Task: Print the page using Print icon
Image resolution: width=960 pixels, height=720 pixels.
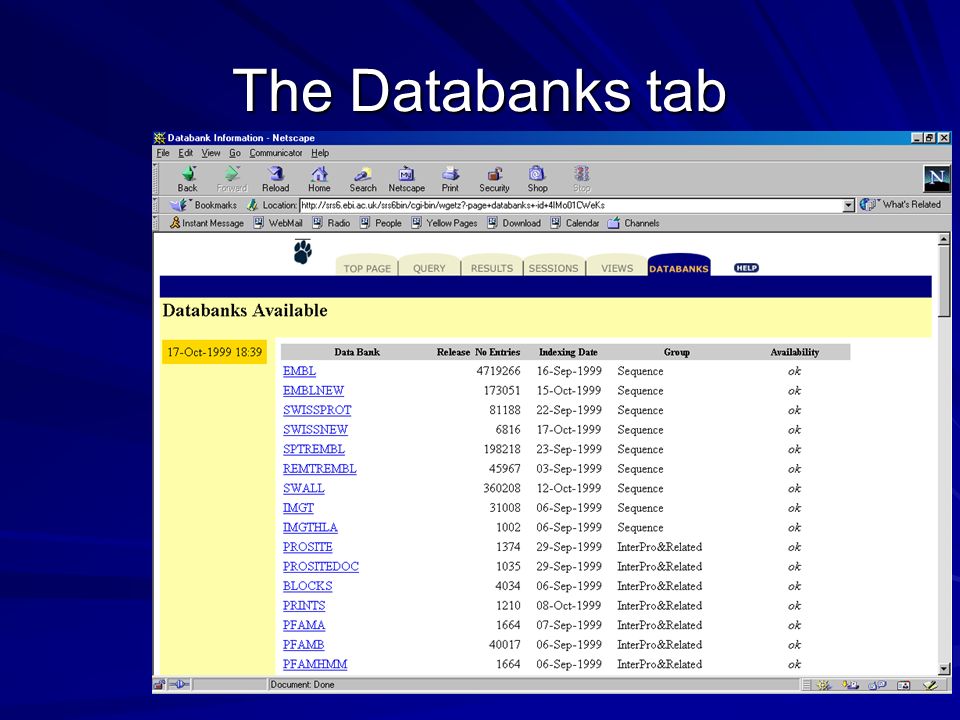Action: tap(450, 179)
